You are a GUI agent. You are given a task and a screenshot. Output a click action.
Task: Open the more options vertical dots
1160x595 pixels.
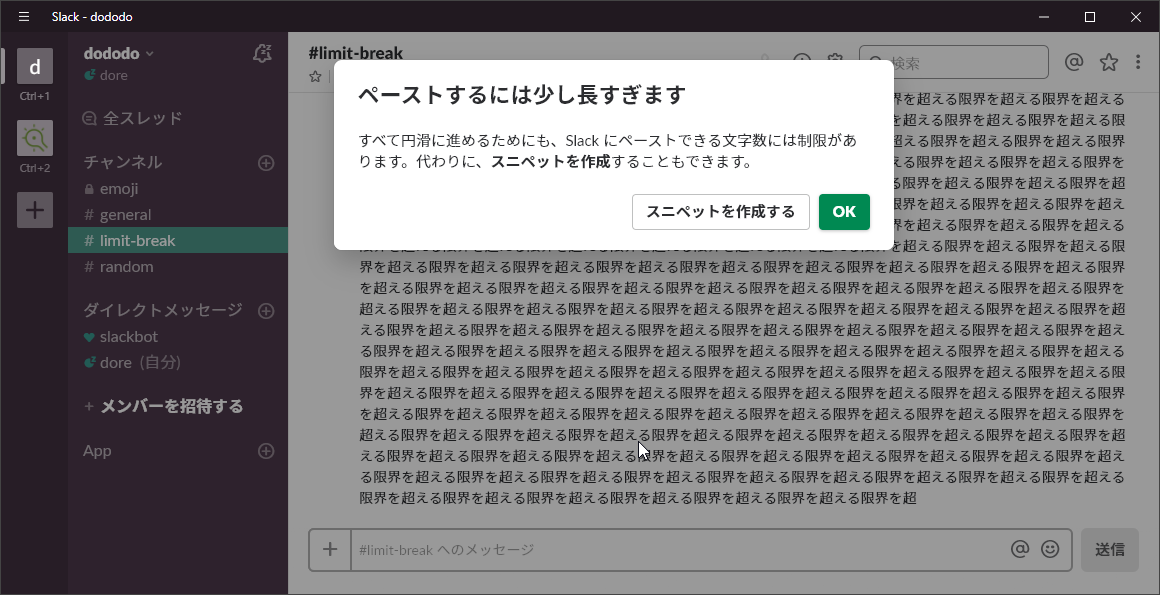(x=1138, y=62)
